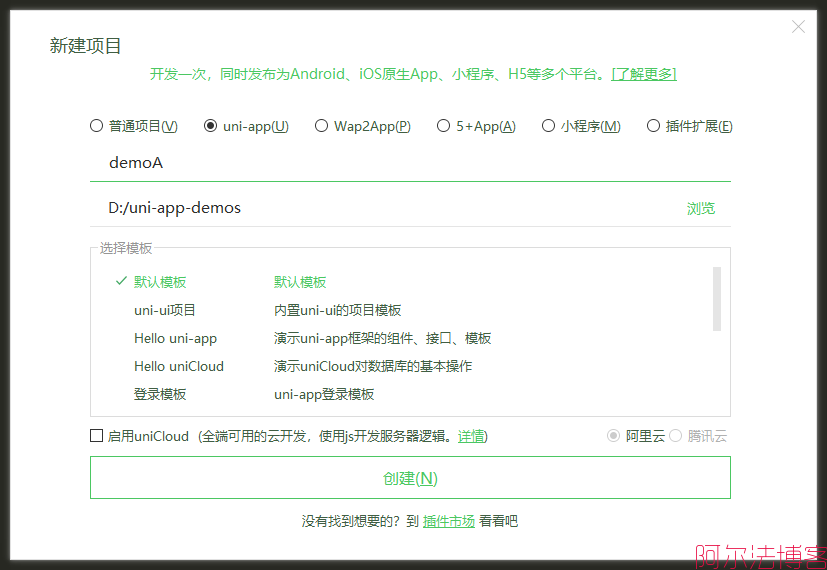This screenshot has height=570, width=827.
Task: Select the 阿里云 radio option
Action: (613, 436)
